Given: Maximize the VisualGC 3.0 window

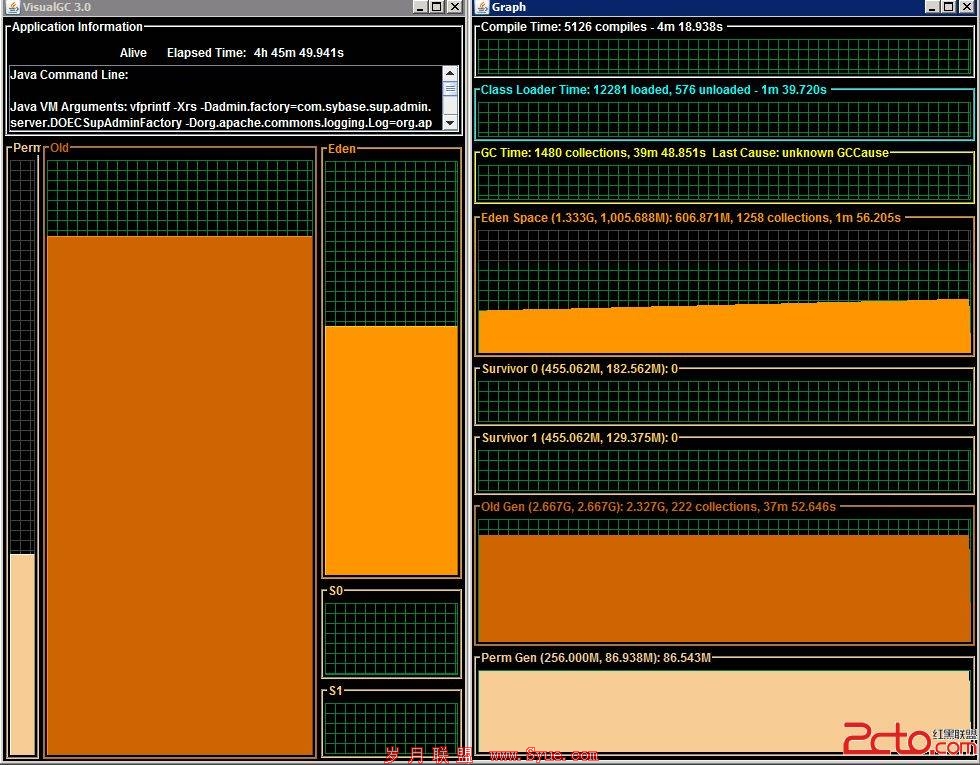Looking at the screenshot, I should pos(438,7).
